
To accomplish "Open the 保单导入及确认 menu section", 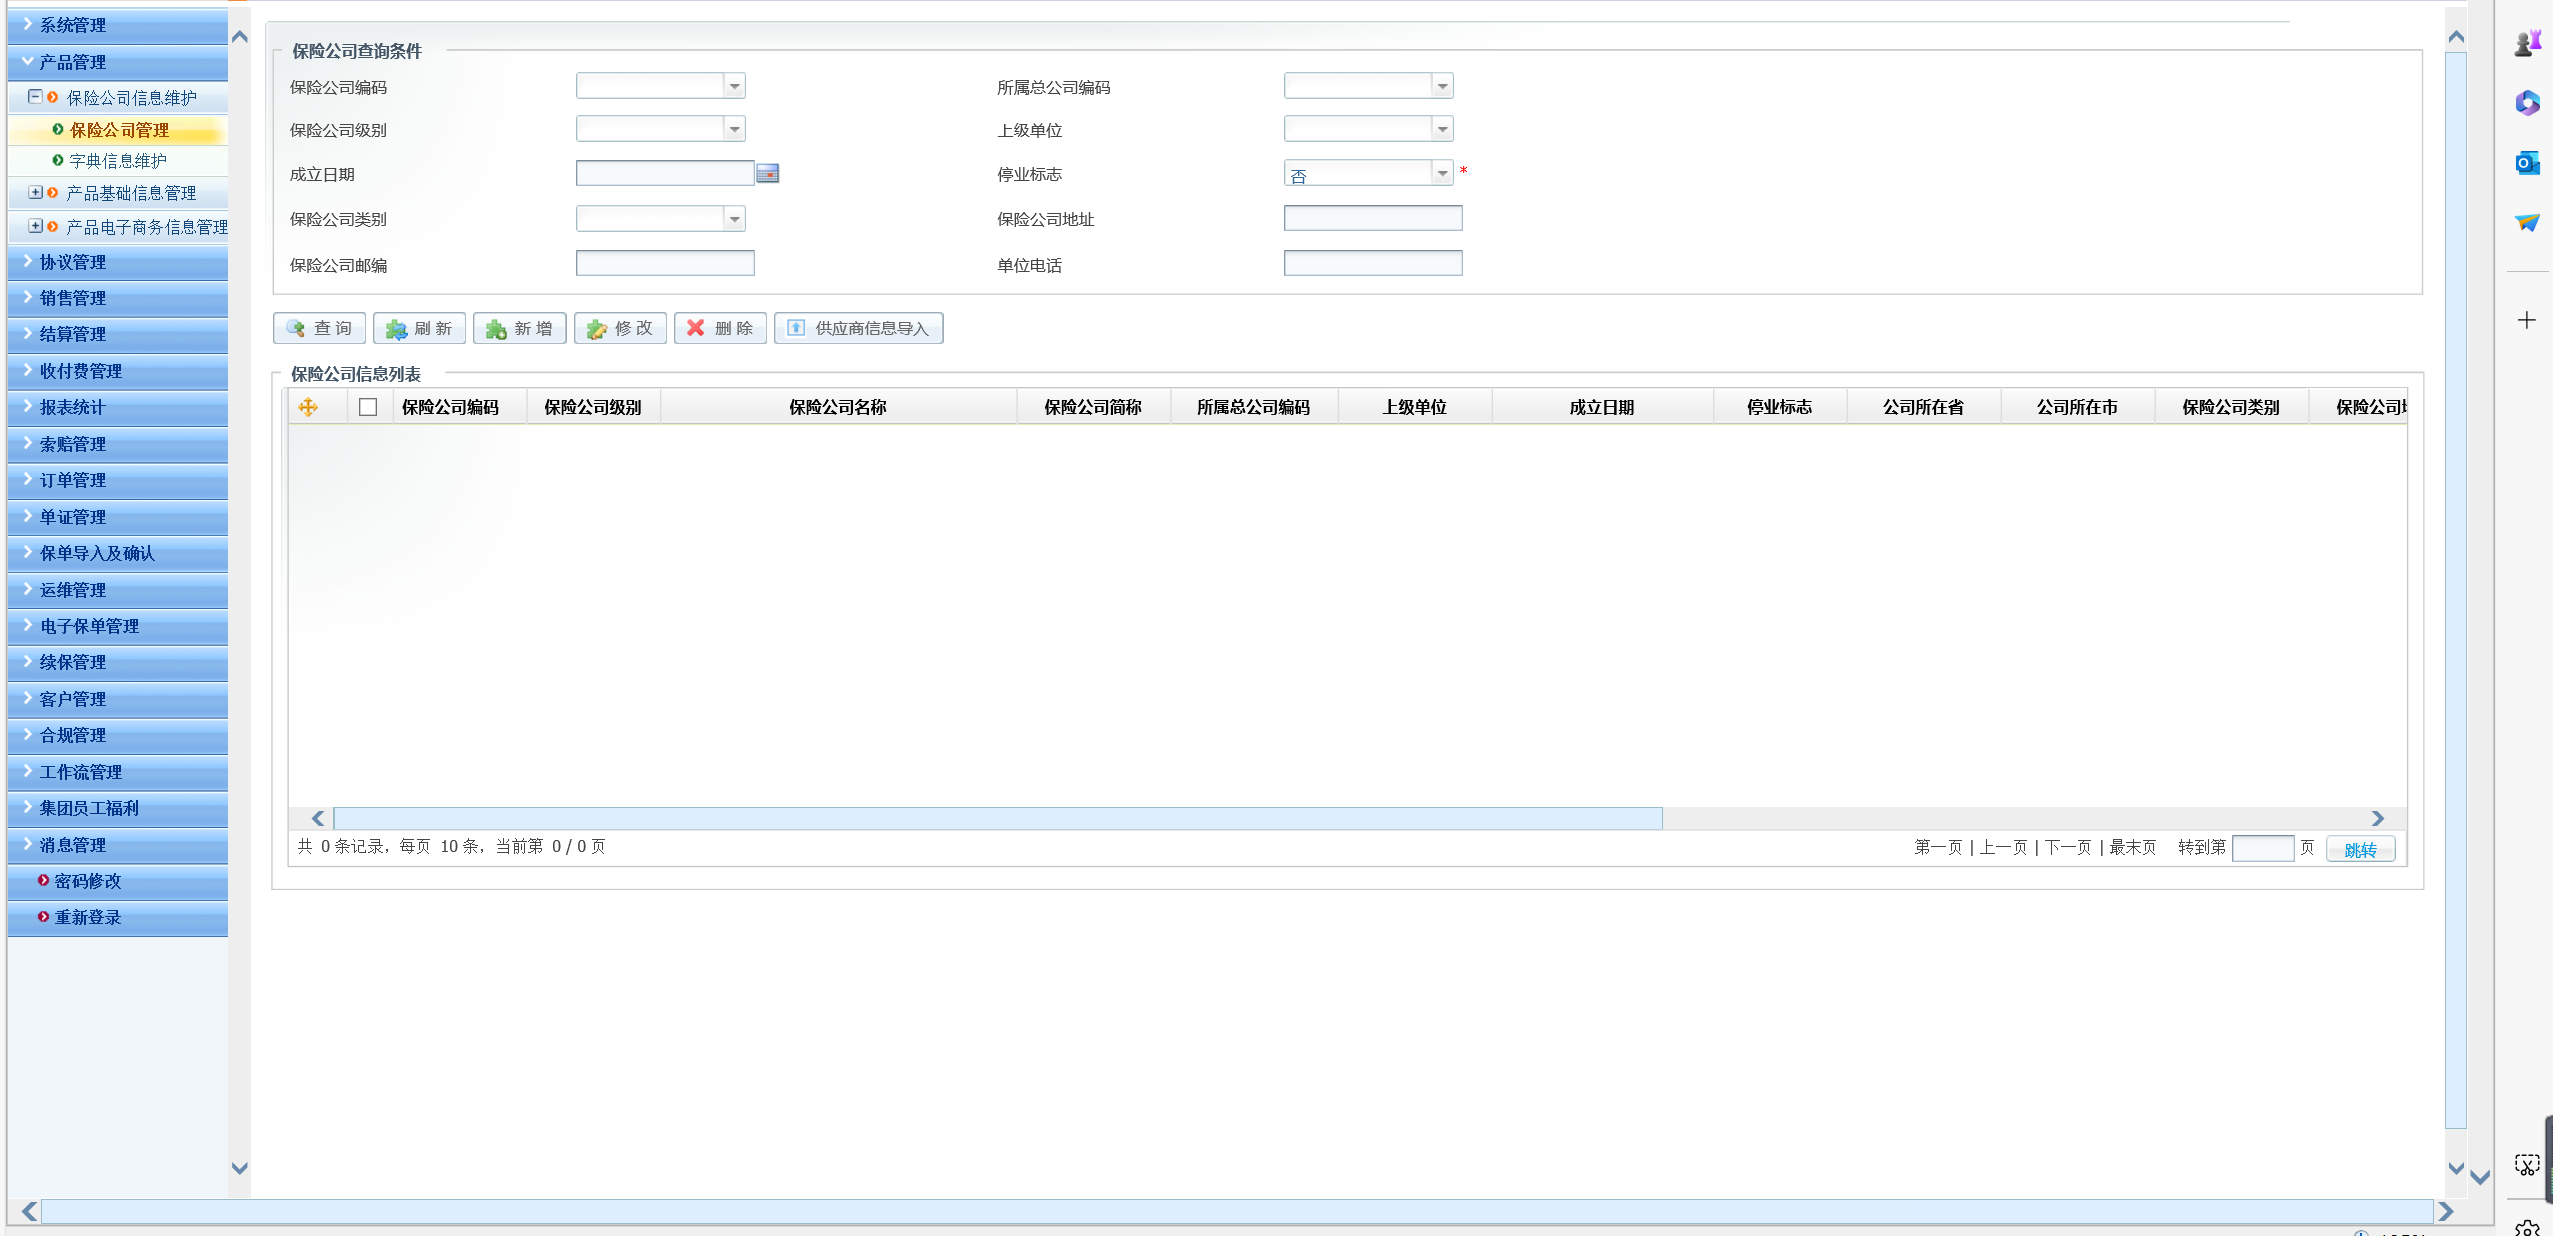I will click(x=117, y=553).
